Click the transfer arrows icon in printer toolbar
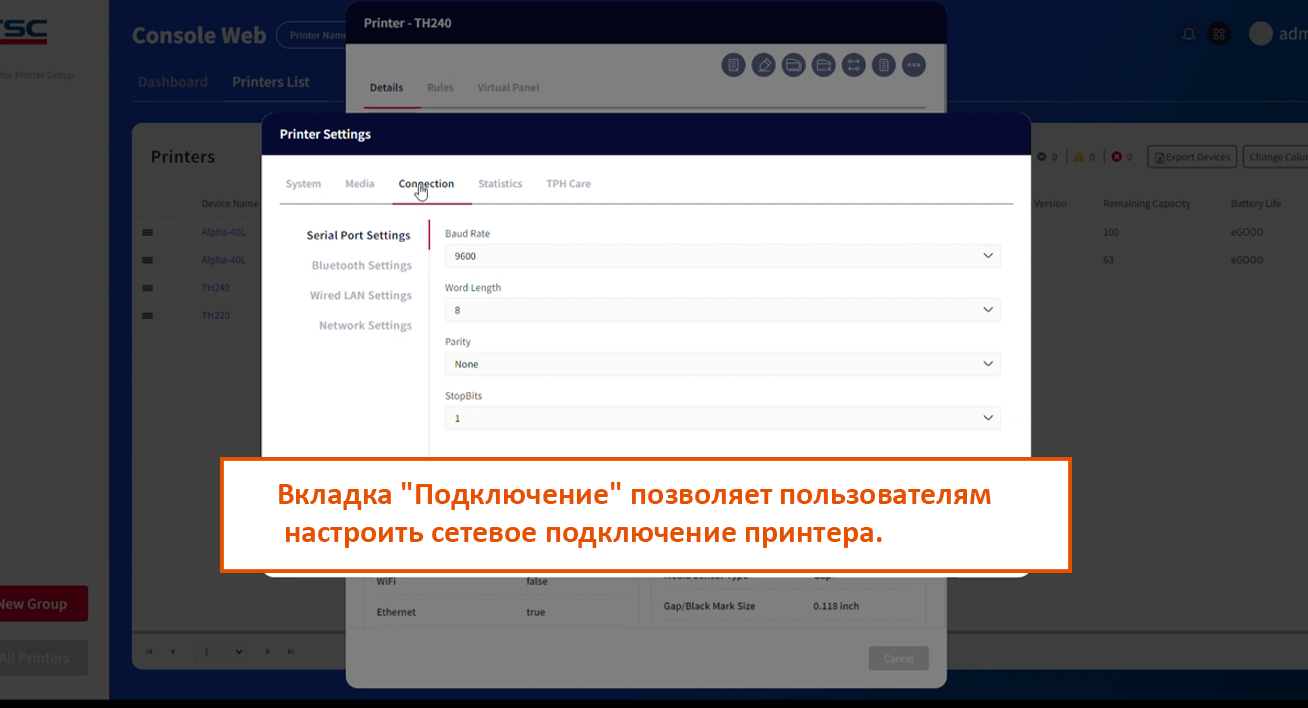The height and width of the screenshot is (708, 1308). [x=853, y=65]
